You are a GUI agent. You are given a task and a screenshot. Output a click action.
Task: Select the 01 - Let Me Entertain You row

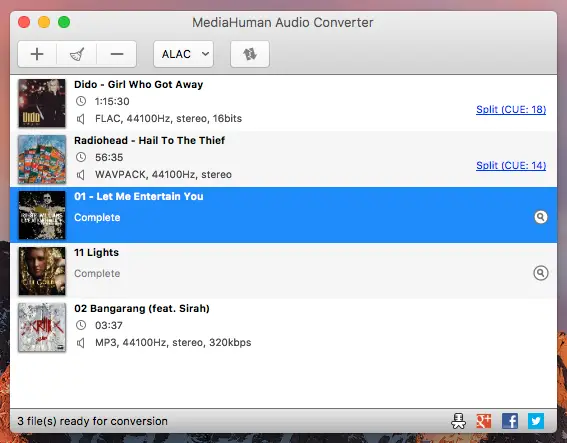pyautogui.click(x=284, y=215)
